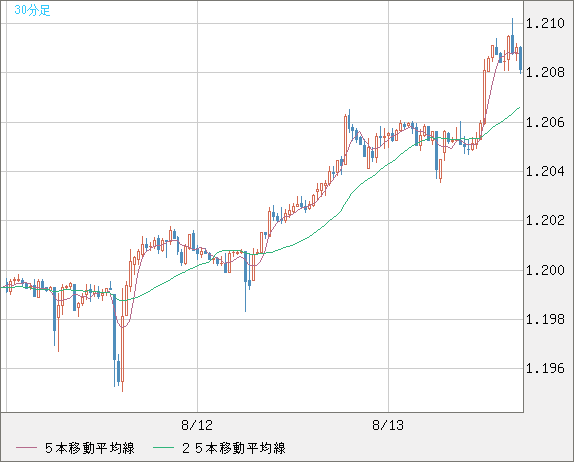
Task: Select the 1.210 price axis label
Action: point(545,23)
